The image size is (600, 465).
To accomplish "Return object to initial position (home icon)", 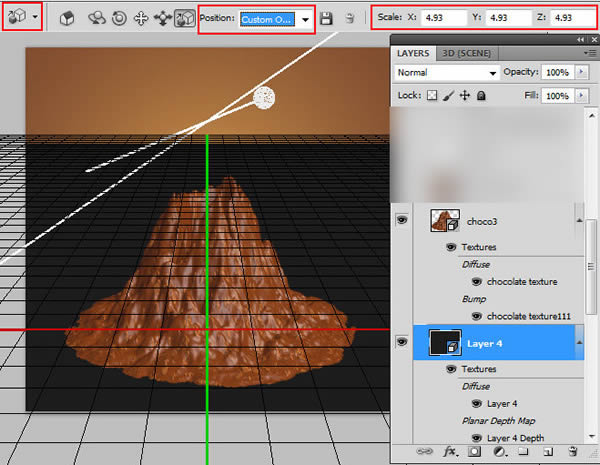I will pos(67,18).
